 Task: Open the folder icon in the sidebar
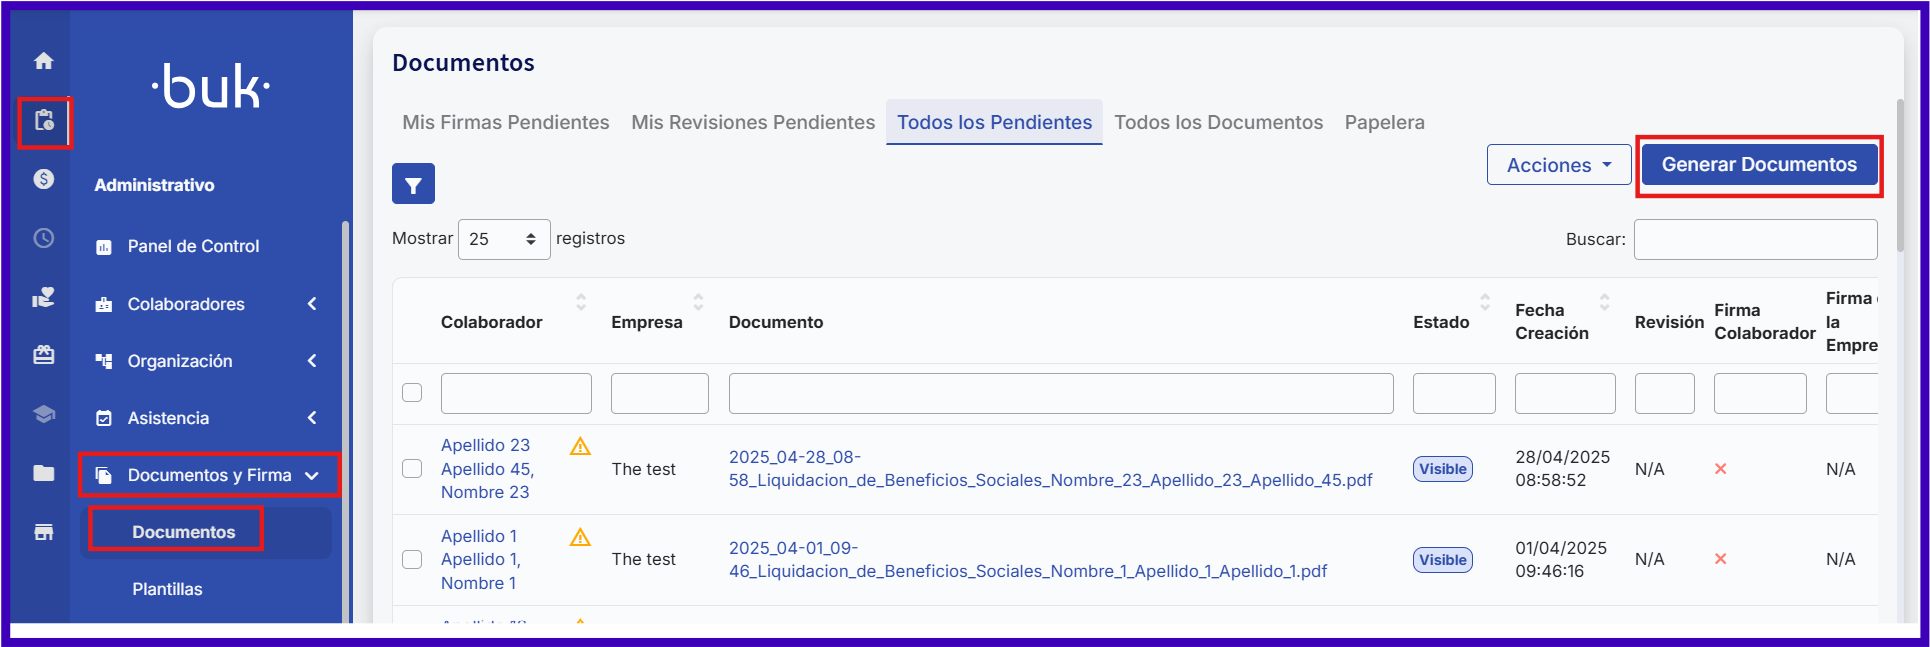pos(44,473)
